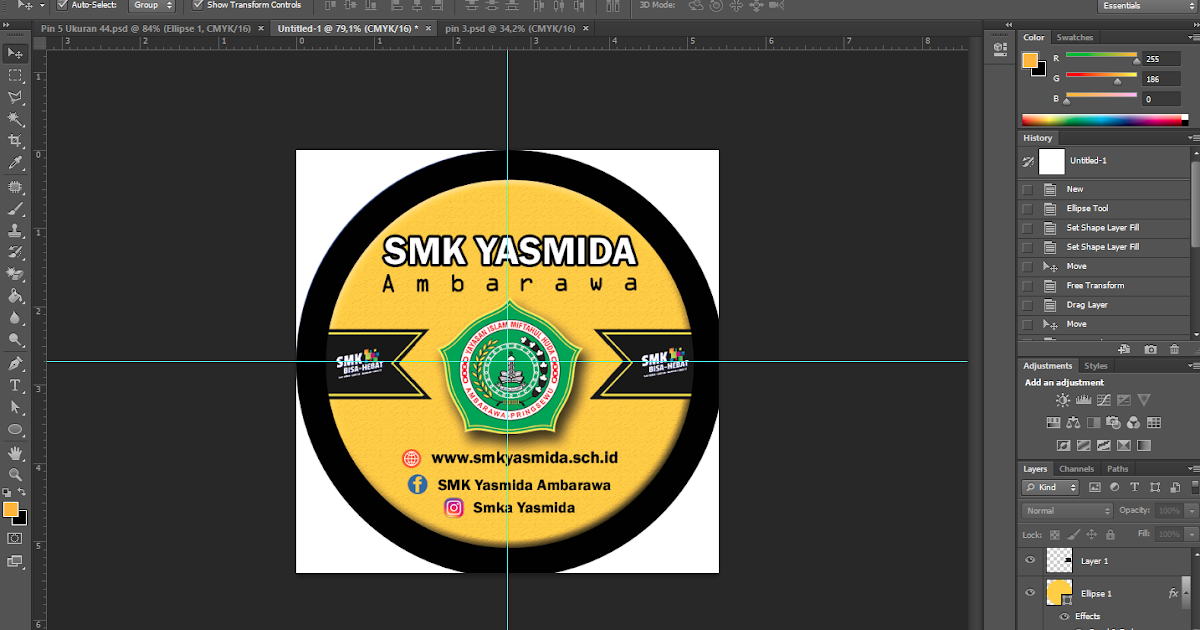Toggle Effects visibility eye under Ellipse 1
Image resolution: width=1200 pixels, height=630 pixels.
pos(1064,616)
